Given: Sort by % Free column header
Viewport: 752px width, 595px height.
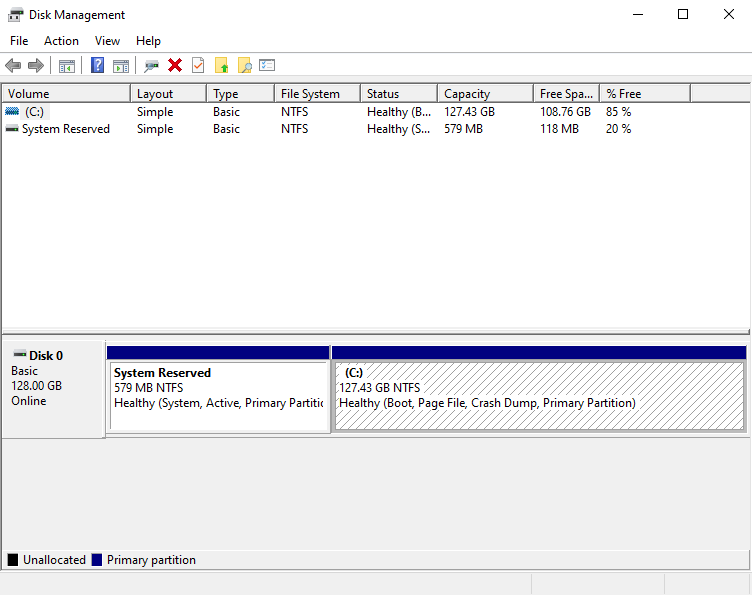Looking at the screenshot, I should pos(645,93).
